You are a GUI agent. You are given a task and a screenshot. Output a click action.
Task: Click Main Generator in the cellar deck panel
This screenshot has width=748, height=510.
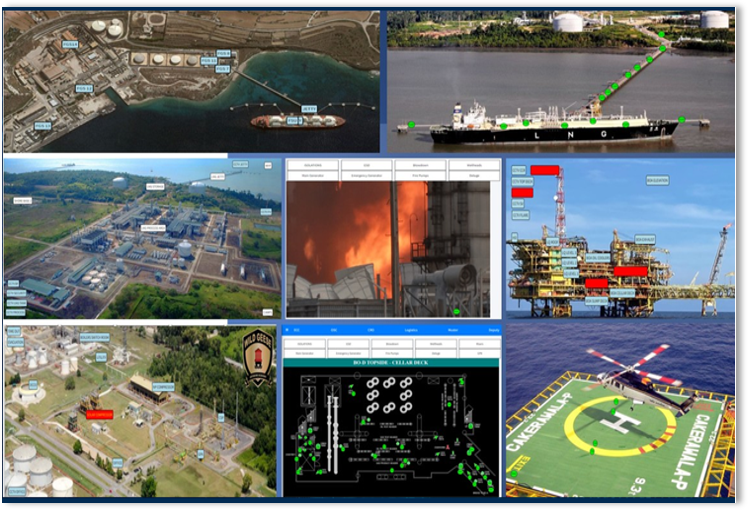pos(304,354)
